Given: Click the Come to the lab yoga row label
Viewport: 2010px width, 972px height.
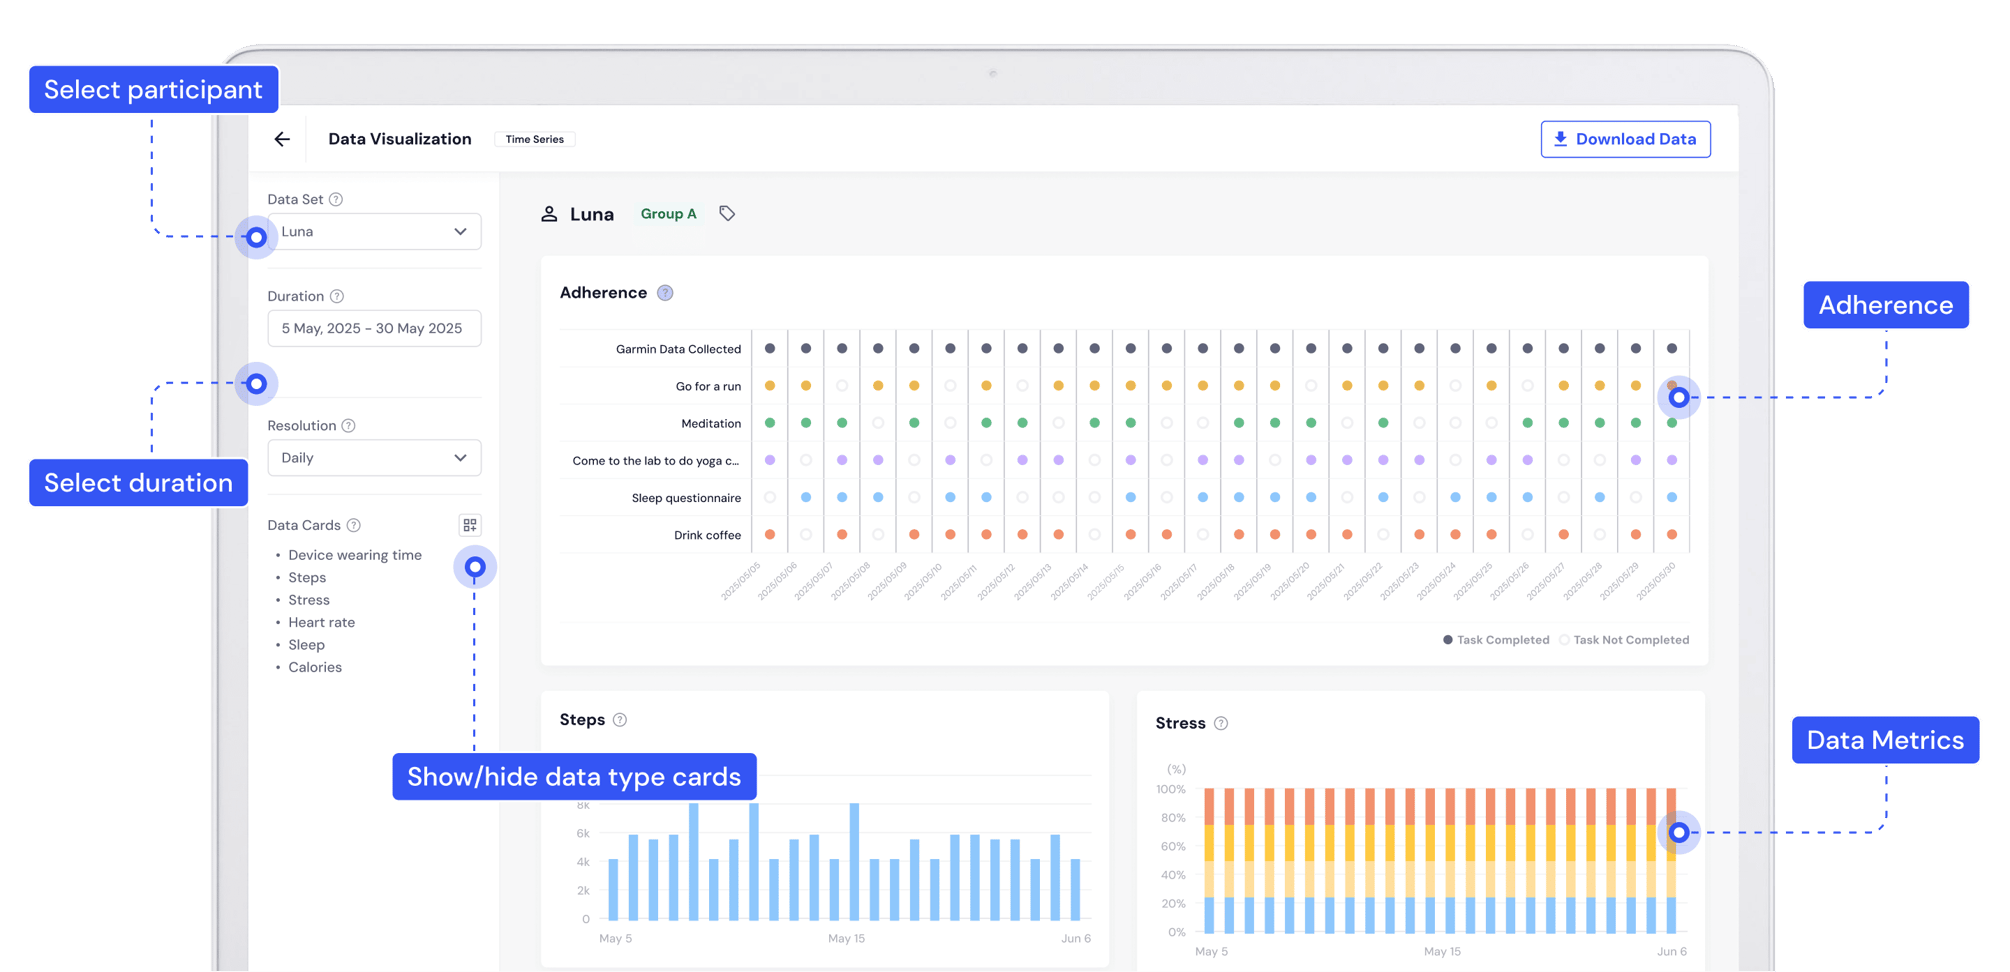Looking at the screenshot, I should pos(656,461).
